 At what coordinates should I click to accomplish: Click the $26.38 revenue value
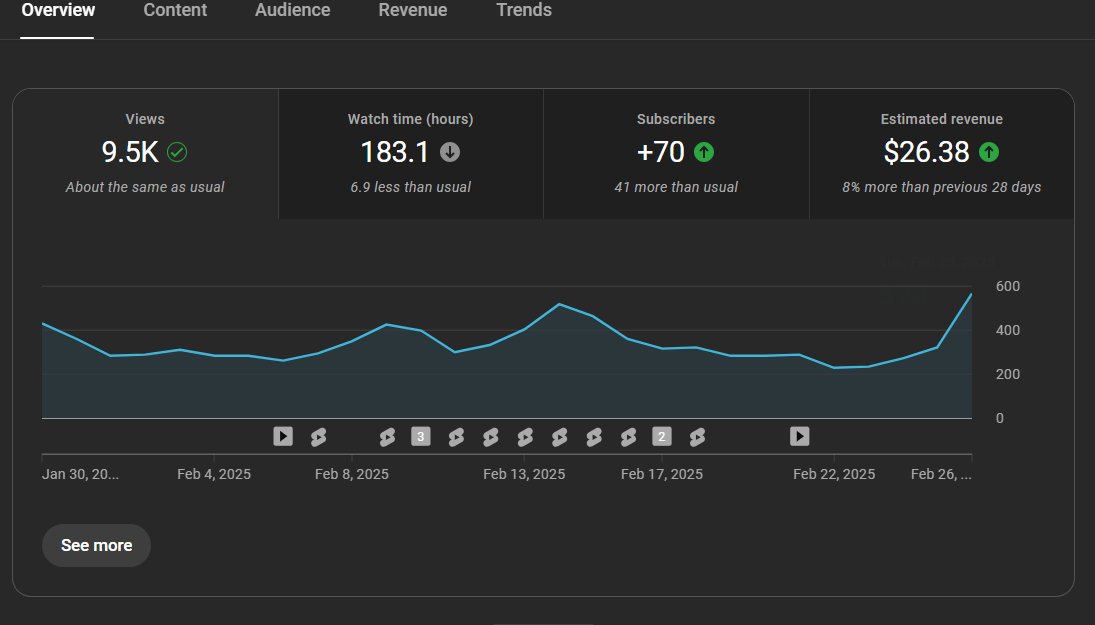[927, 152]
